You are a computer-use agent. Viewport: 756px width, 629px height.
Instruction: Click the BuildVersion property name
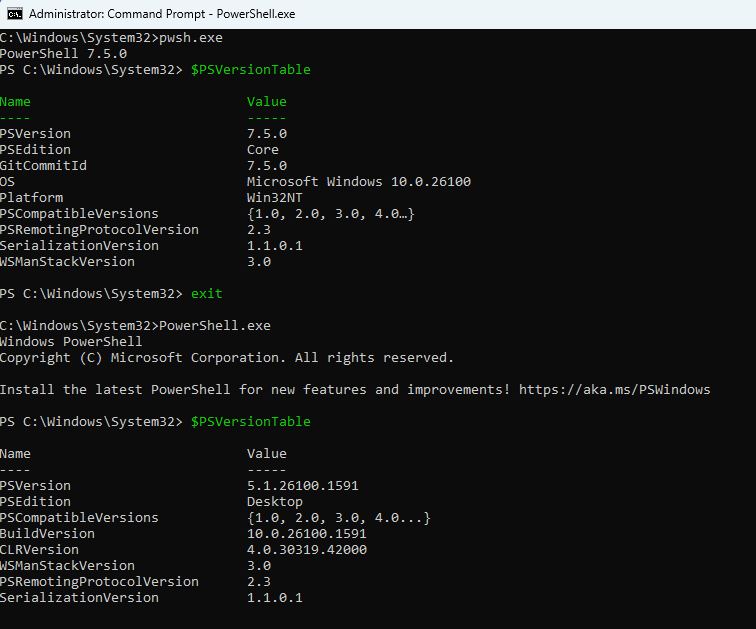pyautogui.click(x=47, y=534)
